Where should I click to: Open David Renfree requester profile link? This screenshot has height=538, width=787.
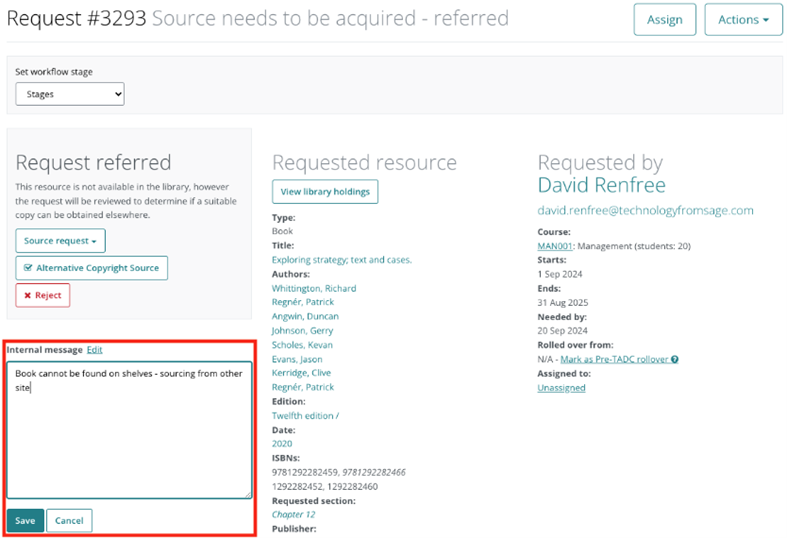point(601,185)
